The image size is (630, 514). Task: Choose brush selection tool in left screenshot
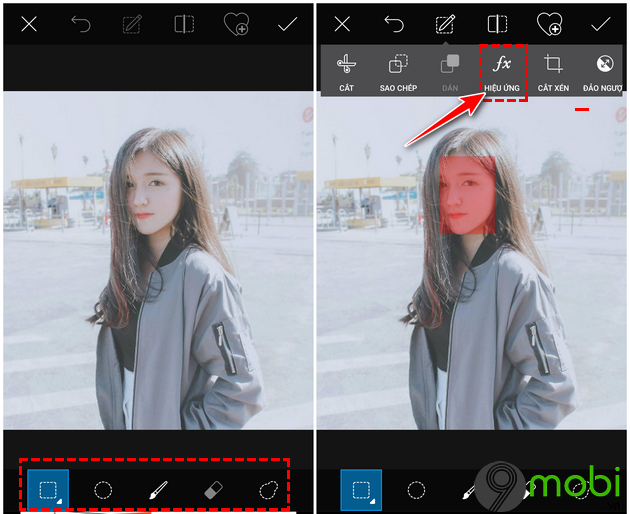point(158,490)
